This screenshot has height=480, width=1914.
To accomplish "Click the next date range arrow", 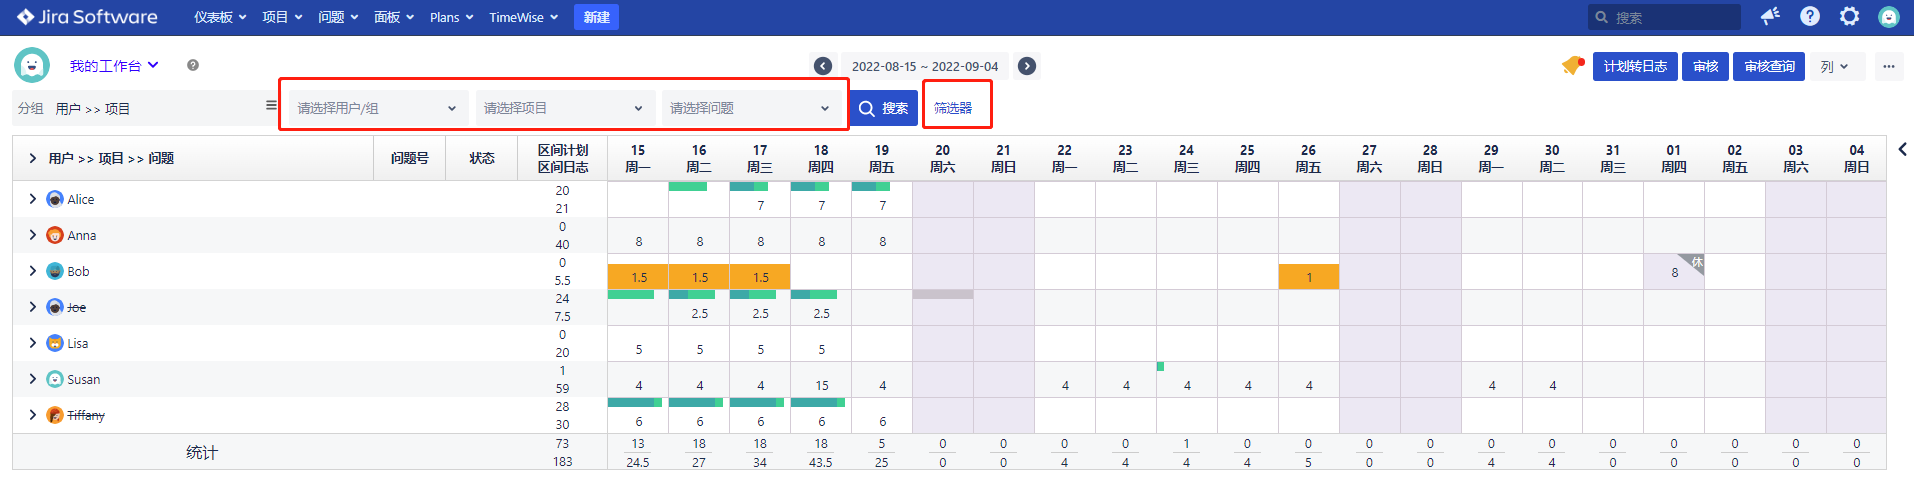I will click(x=1026, y=66).
